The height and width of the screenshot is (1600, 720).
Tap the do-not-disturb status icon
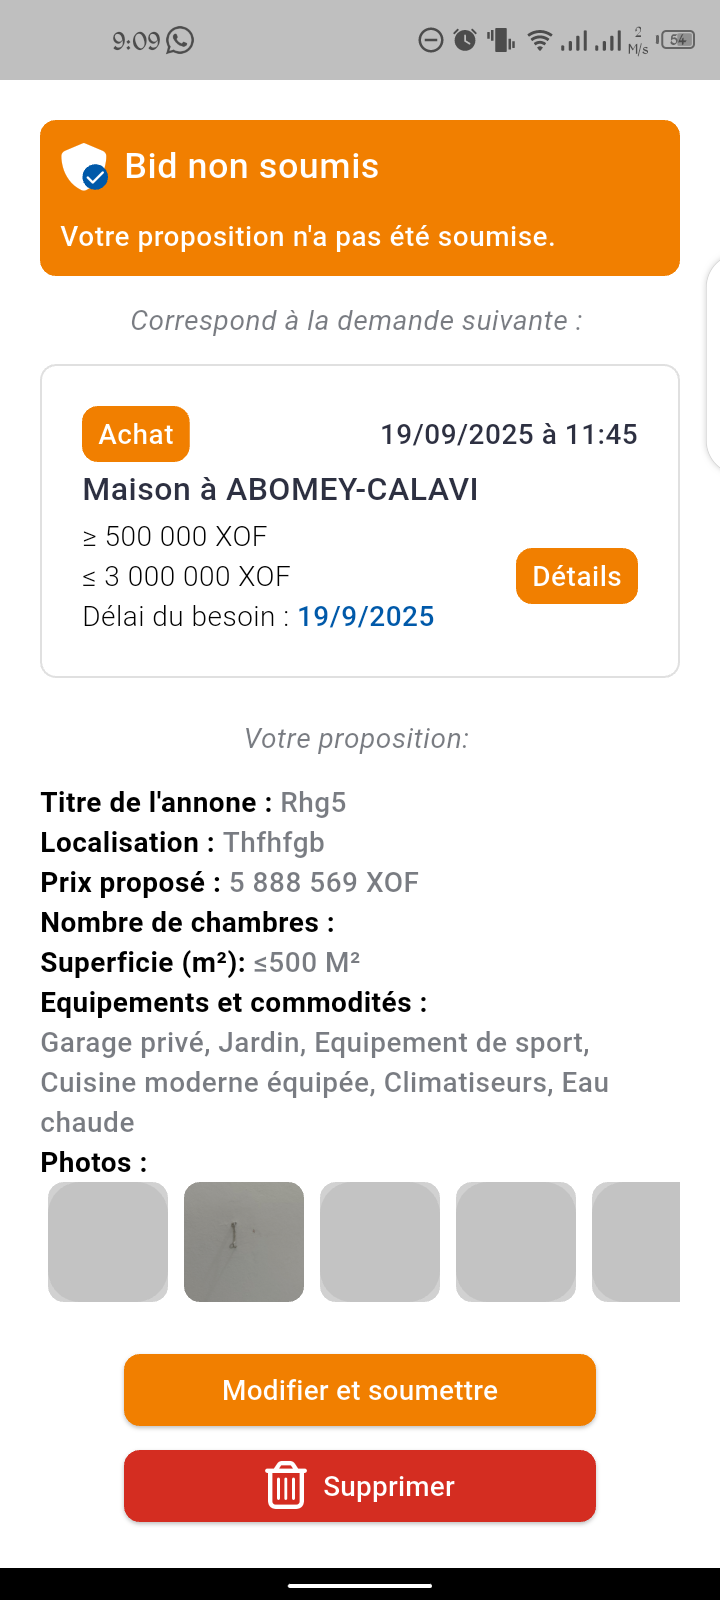pos(430,41)
